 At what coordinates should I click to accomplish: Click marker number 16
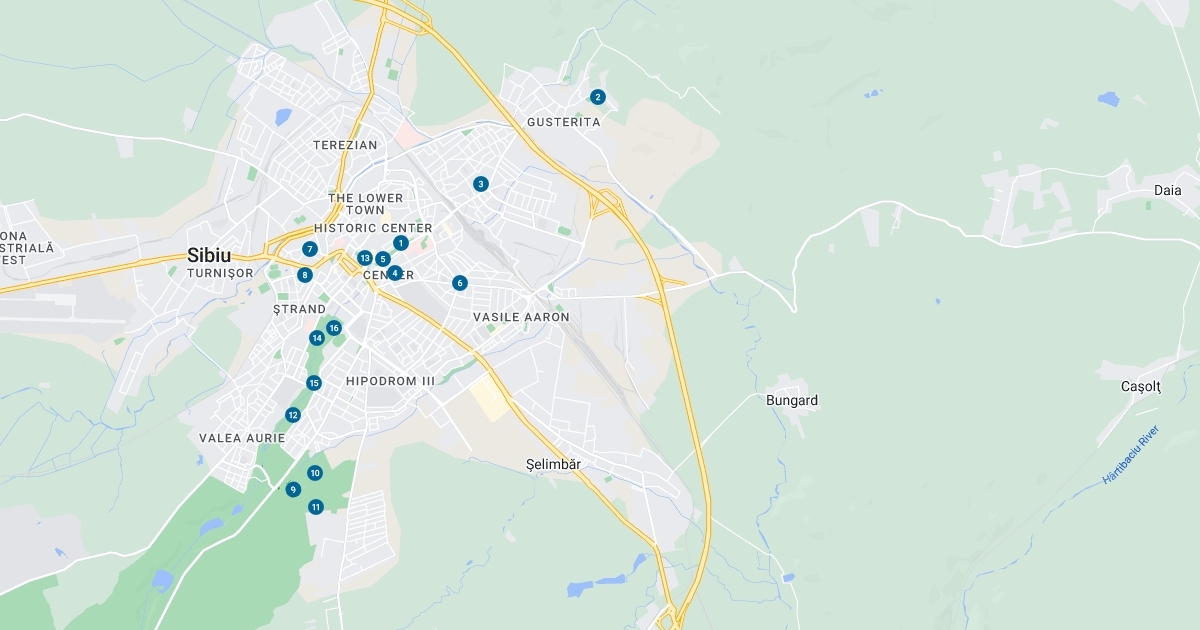pos(334,328)
